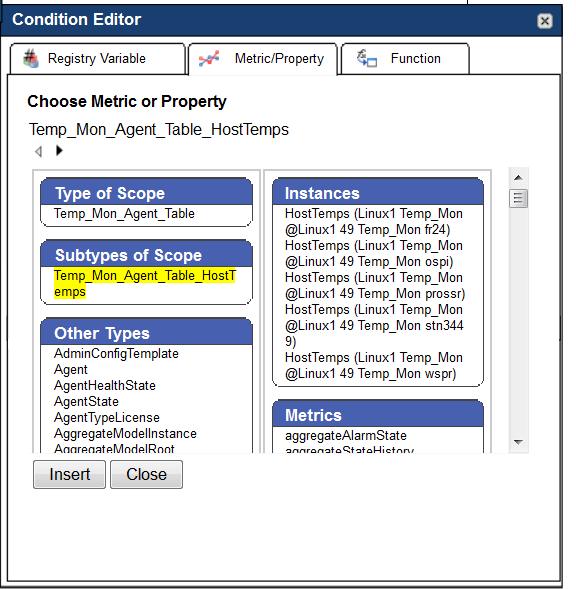Click the scrollbar down arrow

(x=519, y=442)
